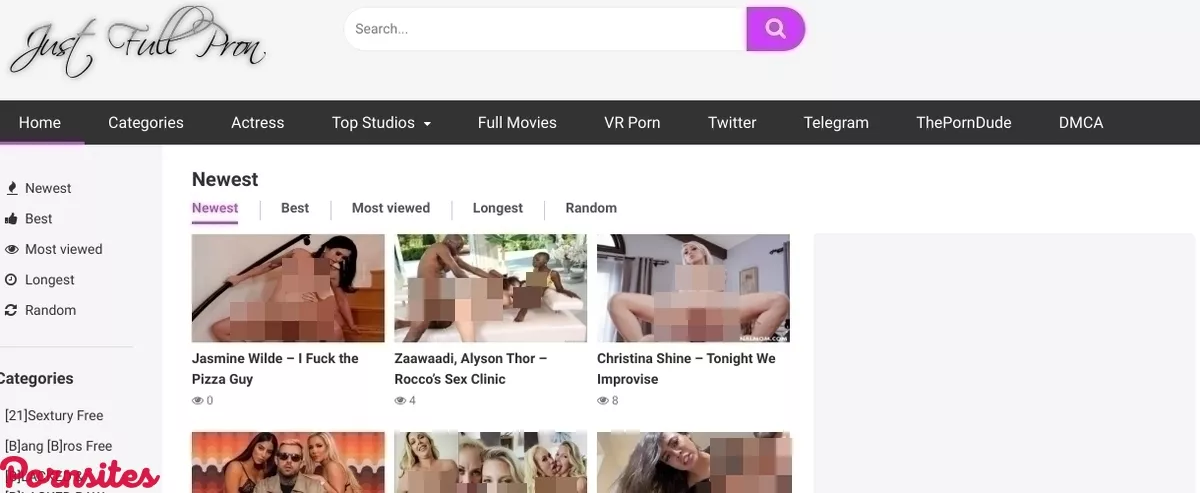
Task: Expand the Top Studios dropdown menu
Action: point(381,123)
